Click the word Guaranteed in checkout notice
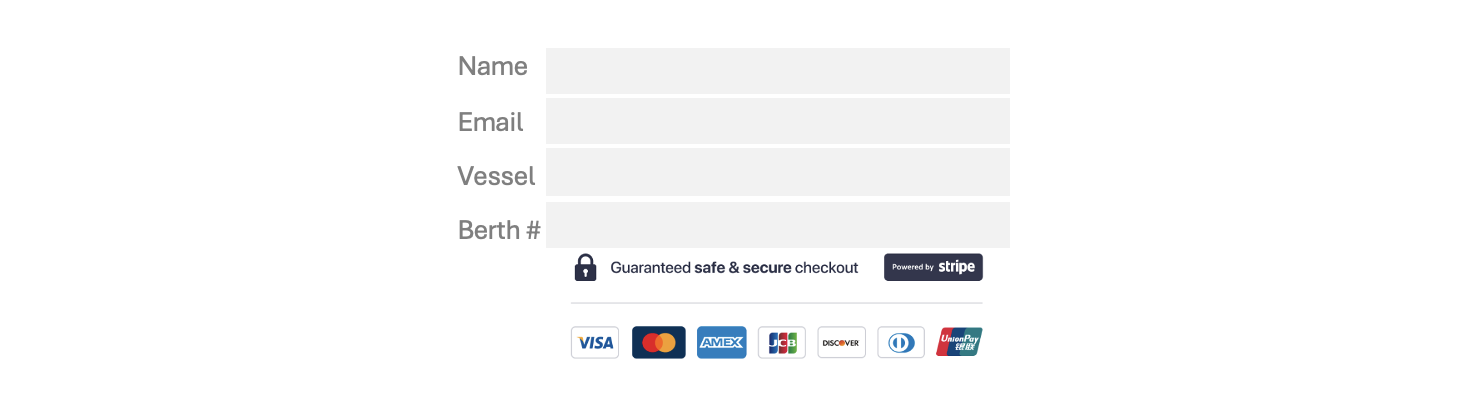The image size is (1478, 394). [x=650, y=268]
